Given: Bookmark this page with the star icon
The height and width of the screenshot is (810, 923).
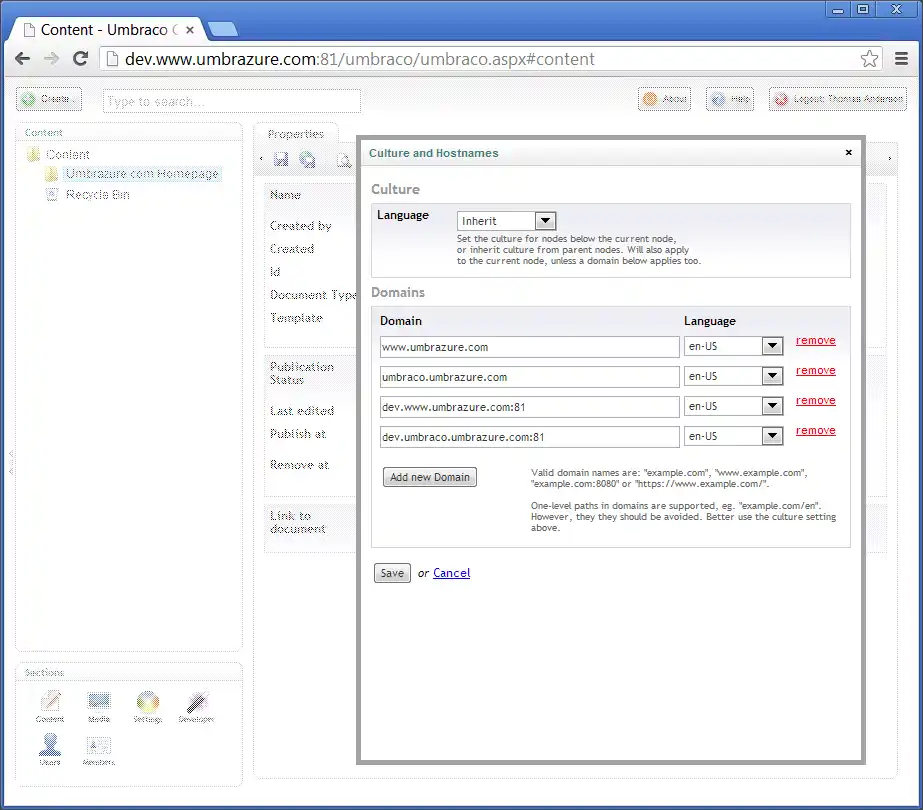Looking at the screenshot, I should (869, 58).
